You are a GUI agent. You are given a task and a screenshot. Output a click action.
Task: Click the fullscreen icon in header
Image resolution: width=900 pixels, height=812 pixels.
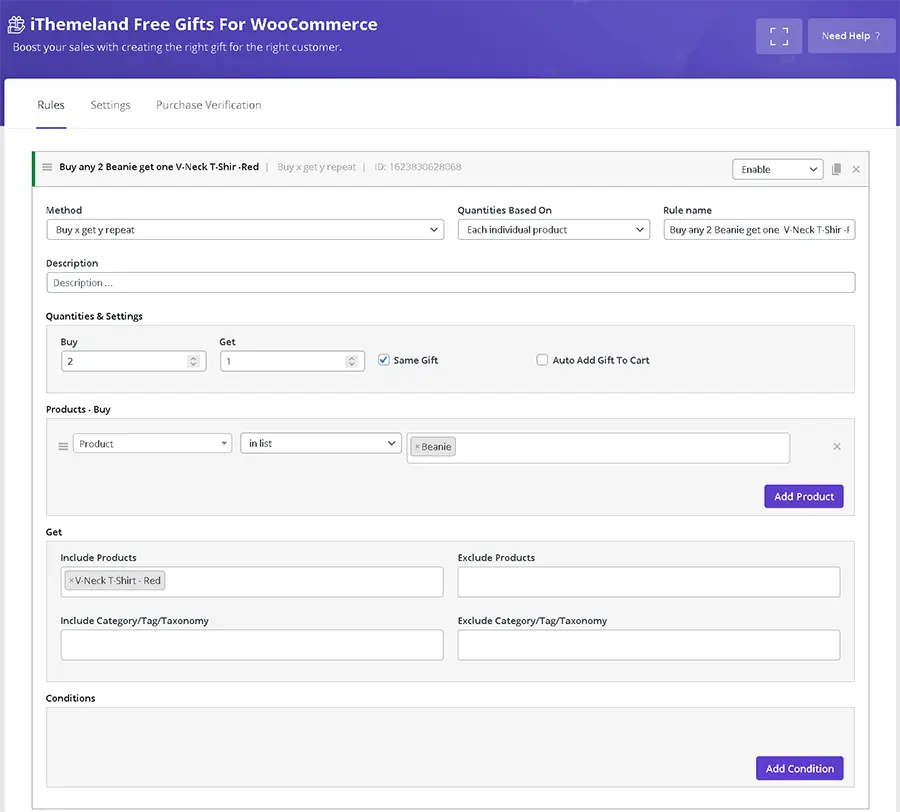(779, 36)
